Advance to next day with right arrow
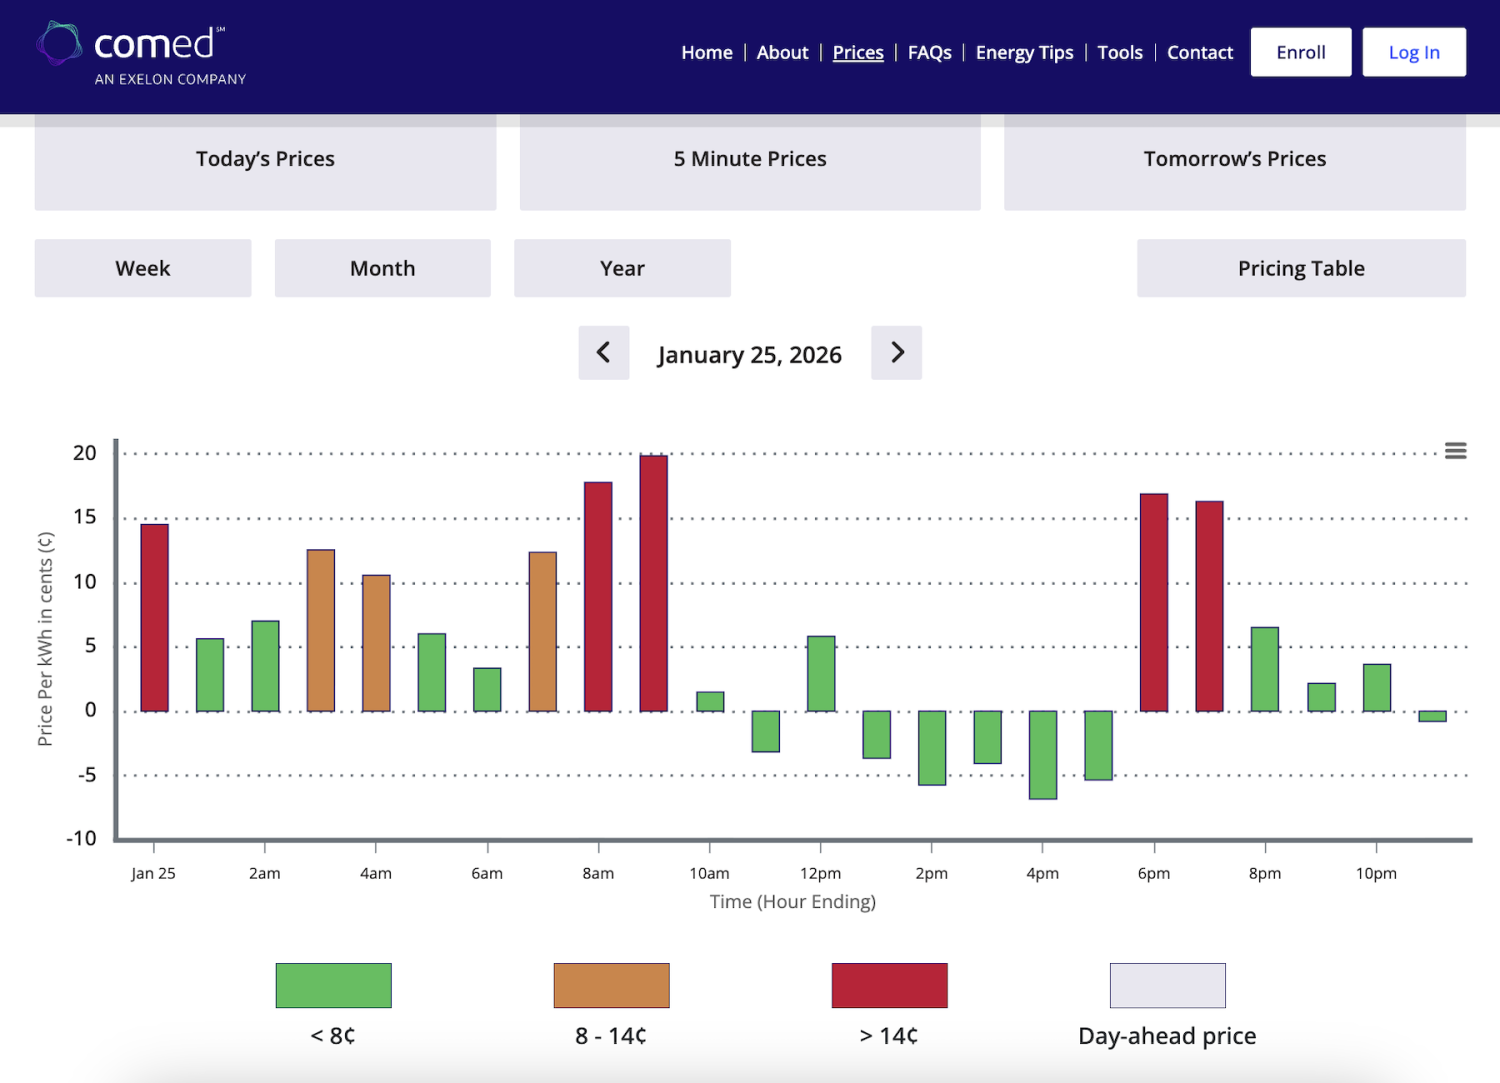The width and height of the screenshot is (1500, 1083). click(x=896, y=352)
